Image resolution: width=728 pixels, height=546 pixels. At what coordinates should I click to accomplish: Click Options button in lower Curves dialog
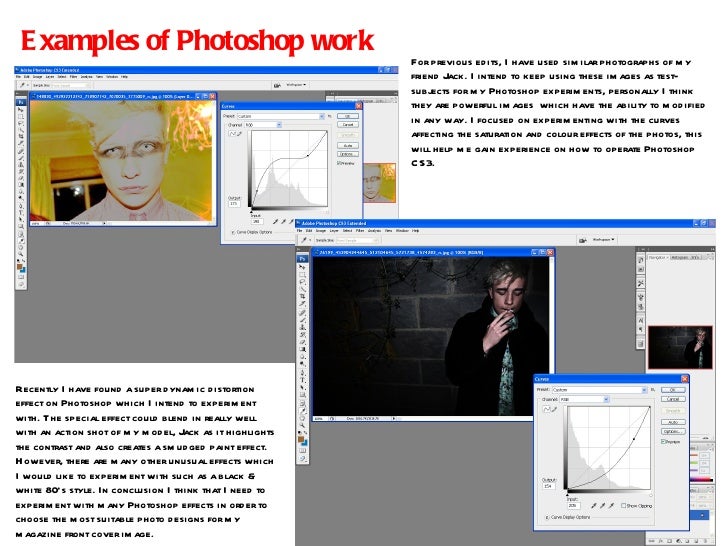click(673, 431)
